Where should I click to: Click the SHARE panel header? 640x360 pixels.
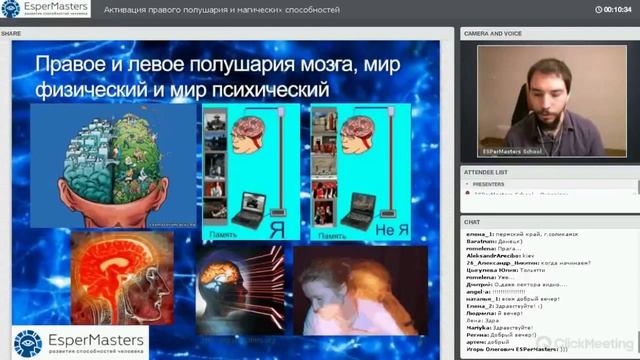(227, 33)
